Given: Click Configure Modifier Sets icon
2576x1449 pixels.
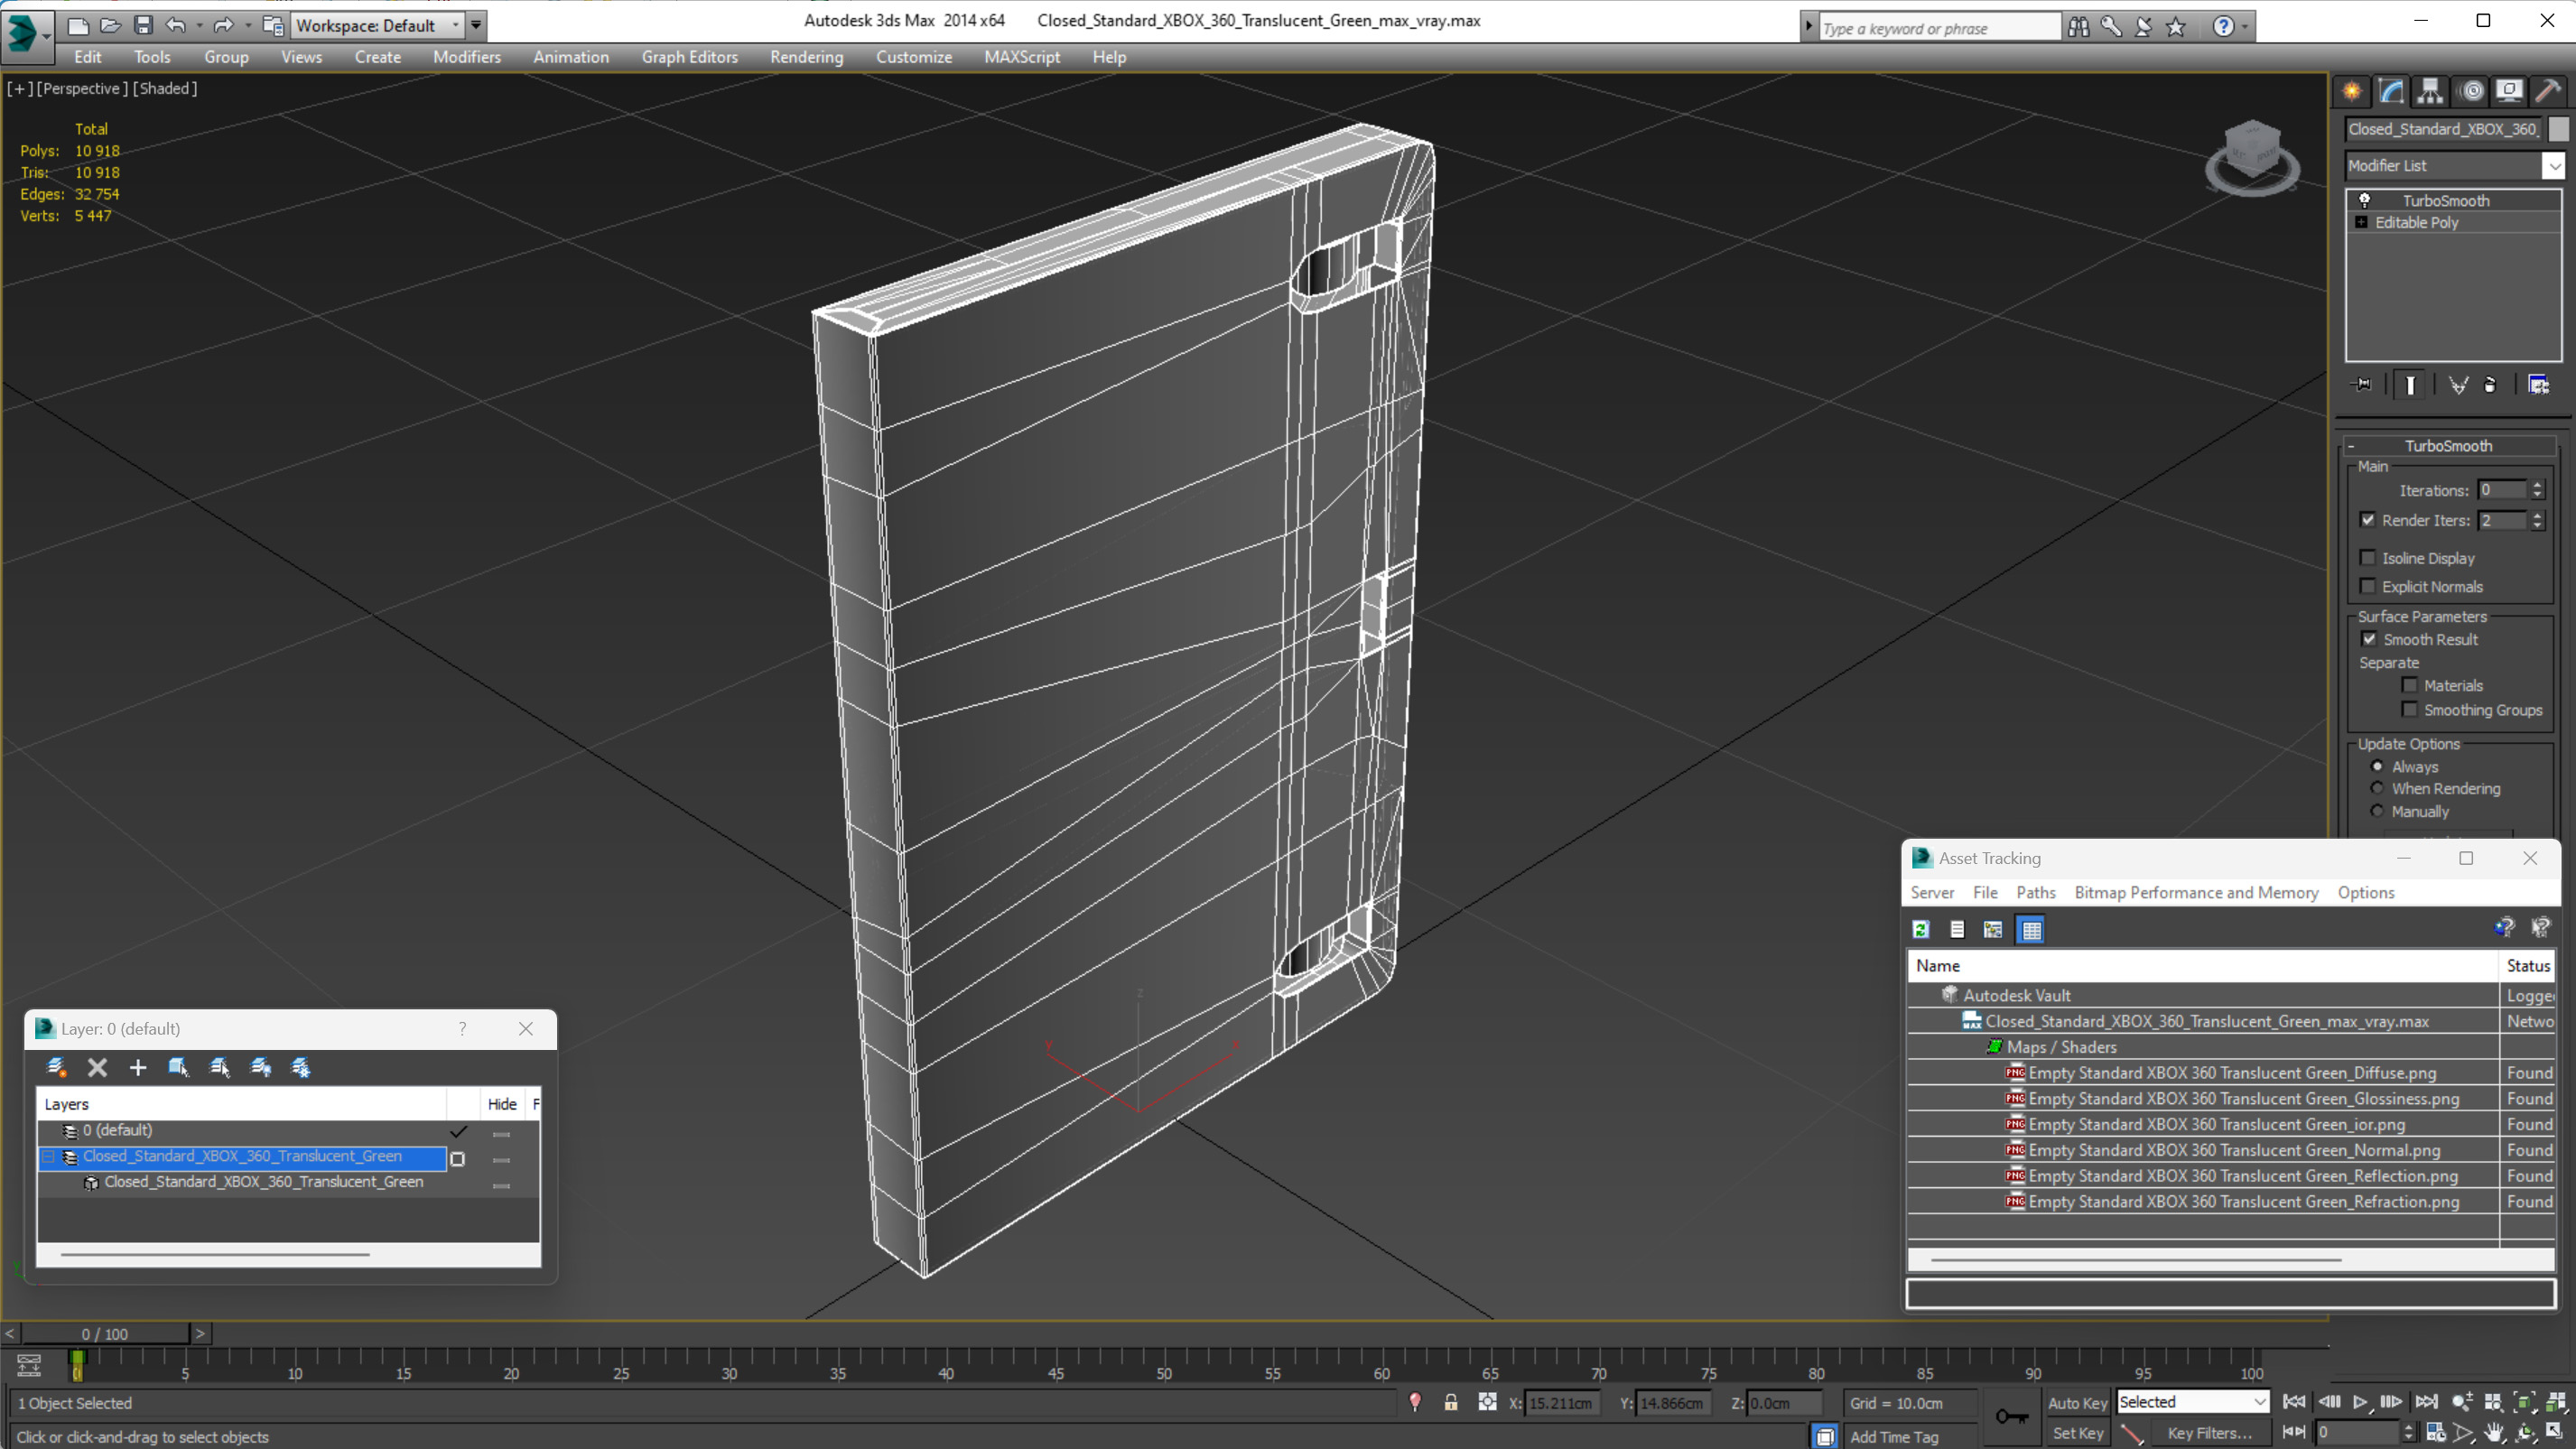Looking at the screenshot, I should [x=2538, y=385].
